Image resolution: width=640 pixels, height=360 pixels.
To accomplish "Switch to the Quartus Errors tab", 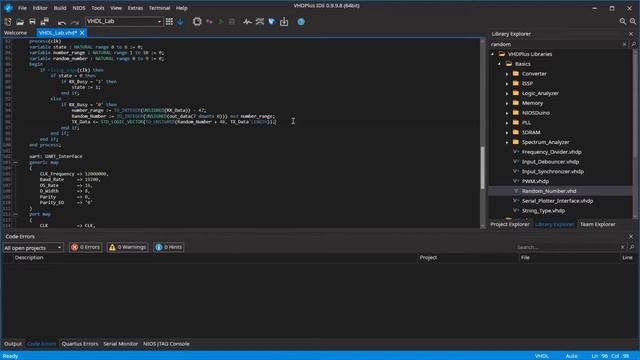I will click(x=80, y=344).
